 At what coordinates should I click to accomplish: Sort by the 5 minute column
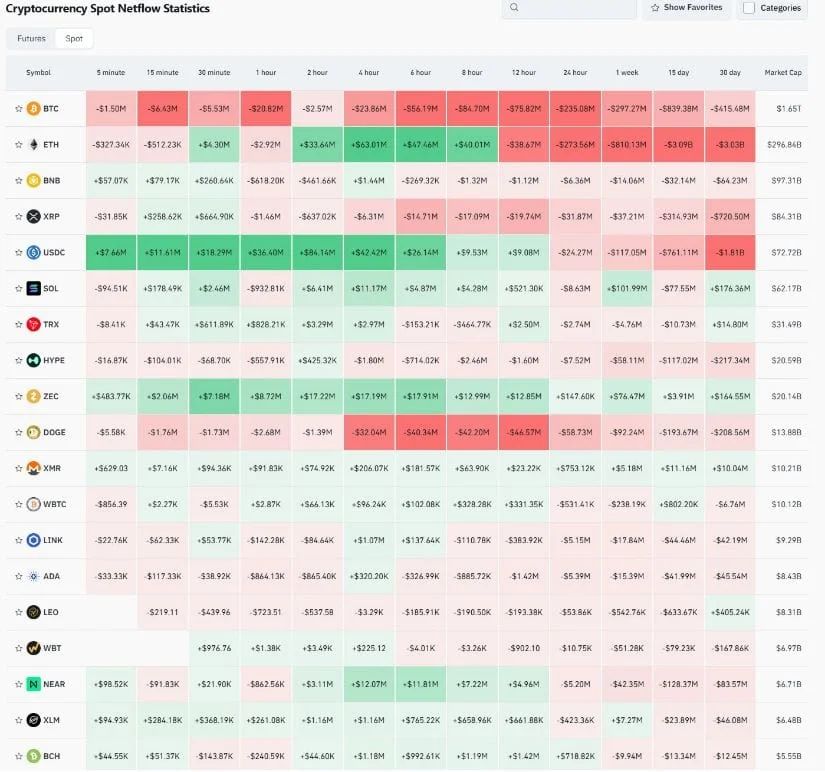point(111,73)
